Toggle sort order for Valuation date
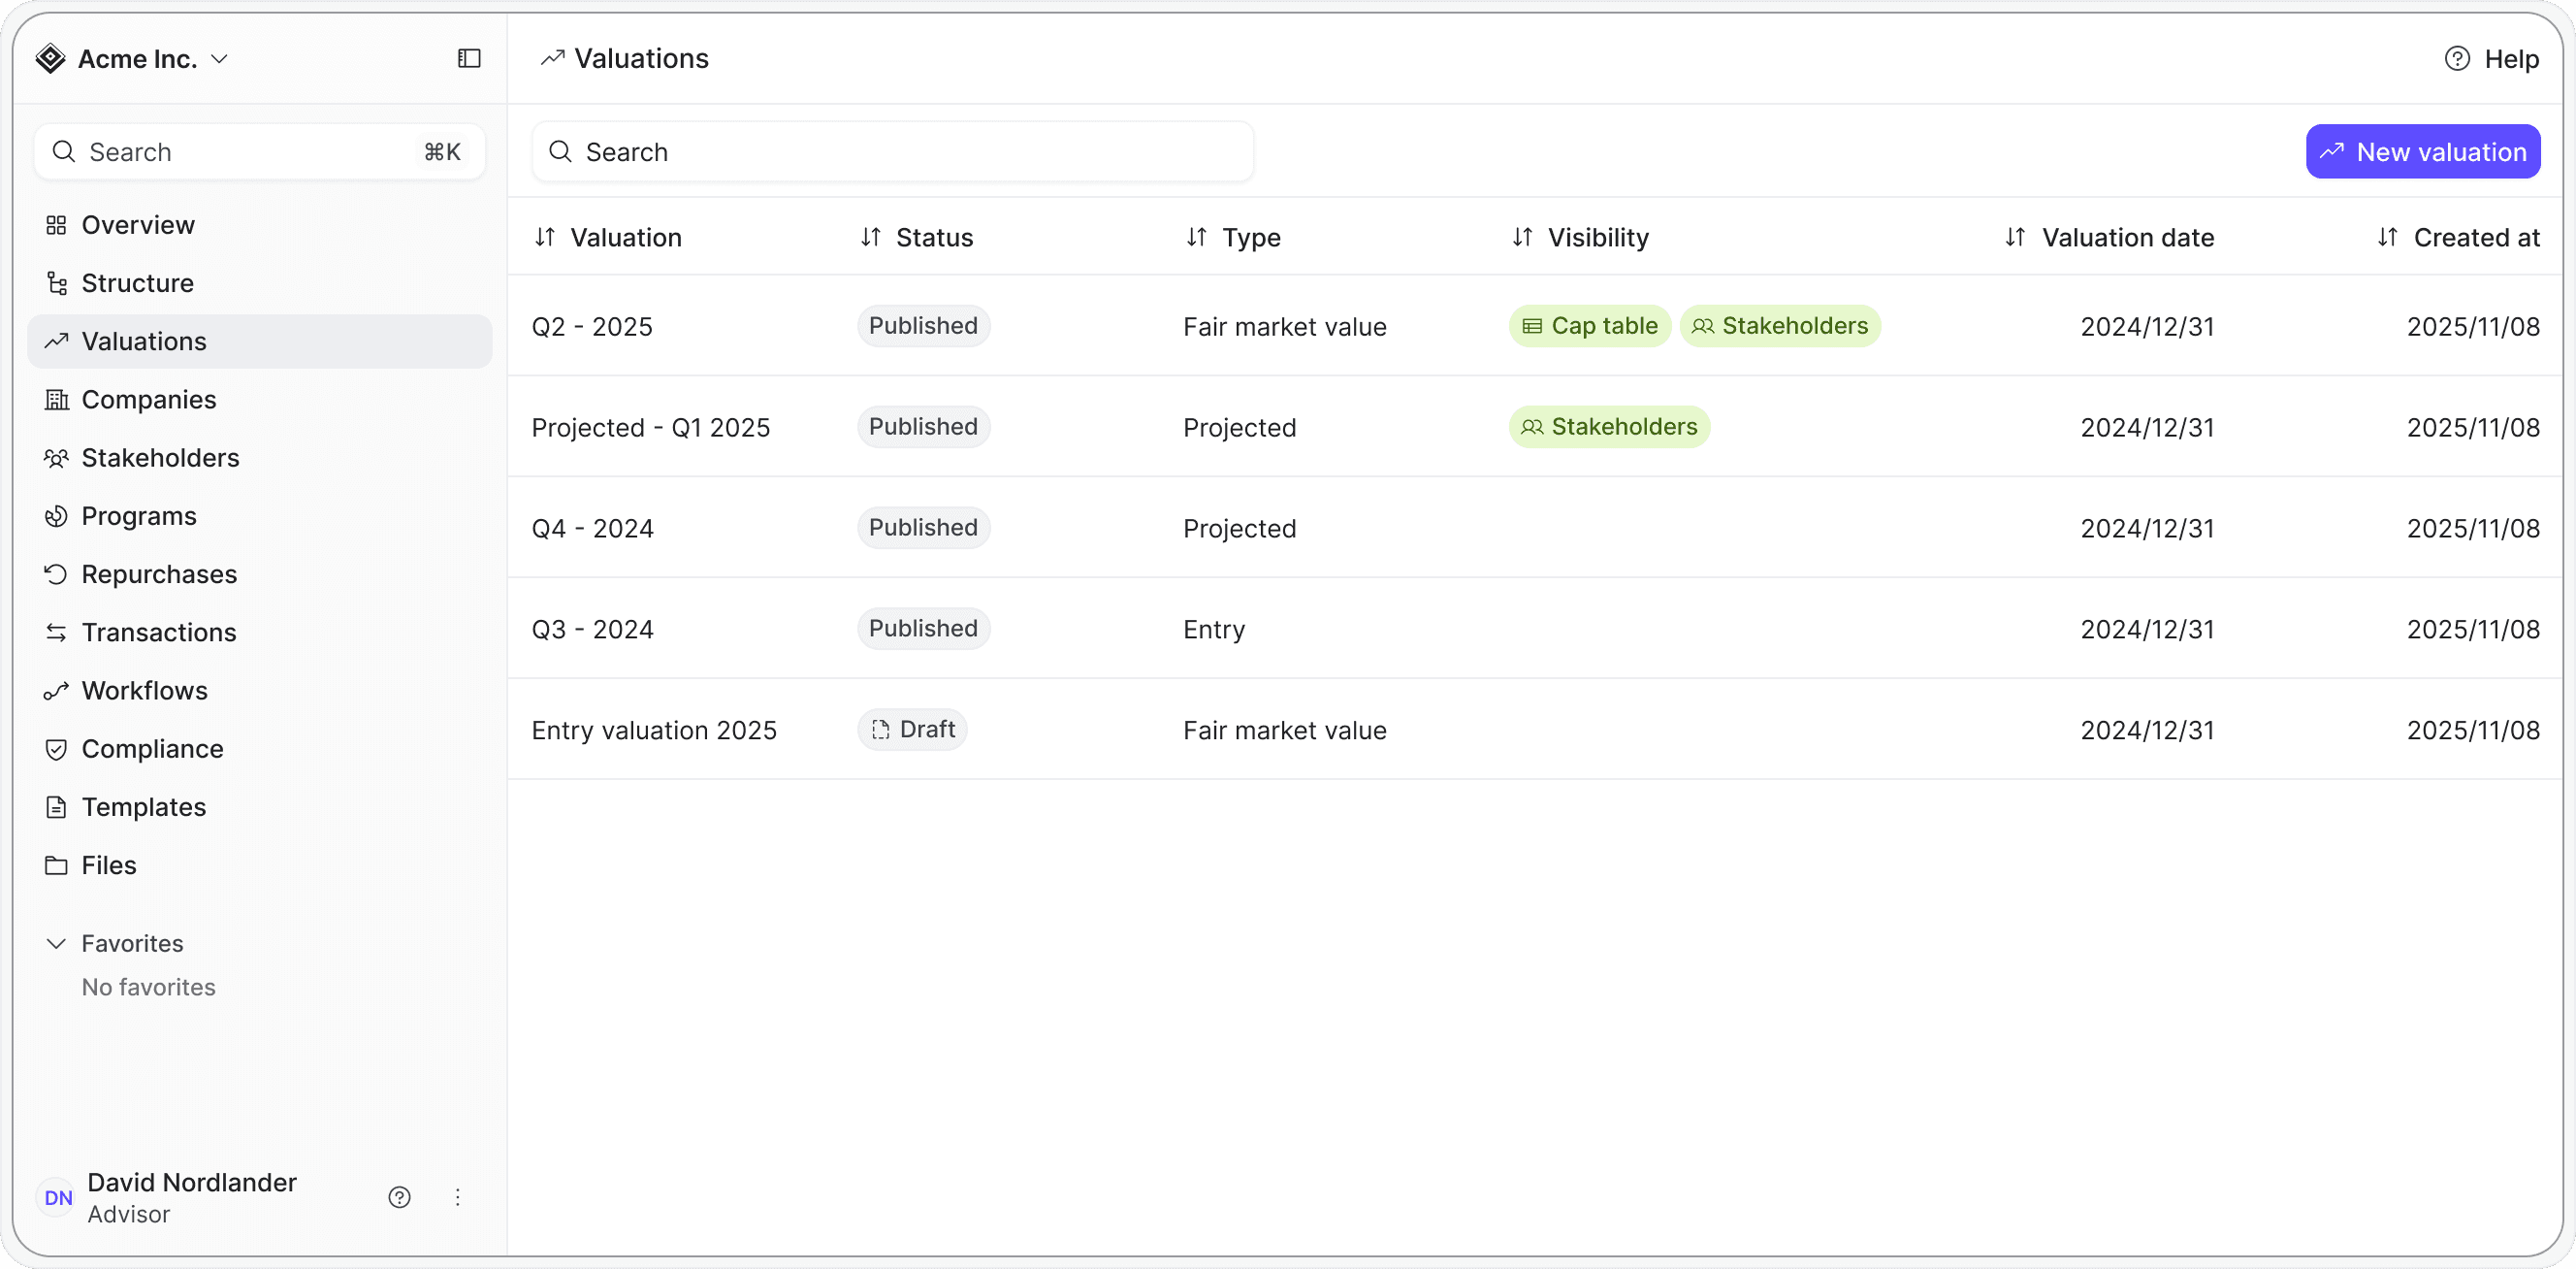The image size is (2576, 1269). [x=2015, y=237]
